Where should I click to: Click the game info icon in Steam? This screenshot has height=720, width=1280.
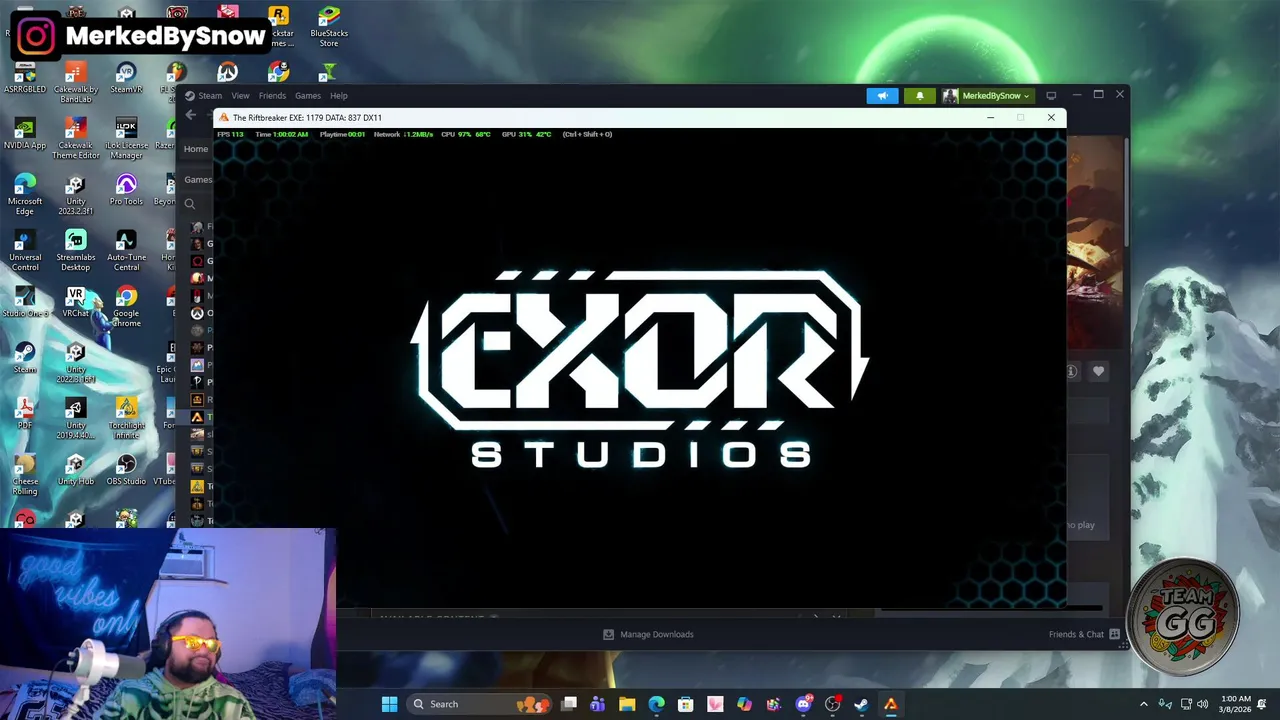pos(1072,371)
